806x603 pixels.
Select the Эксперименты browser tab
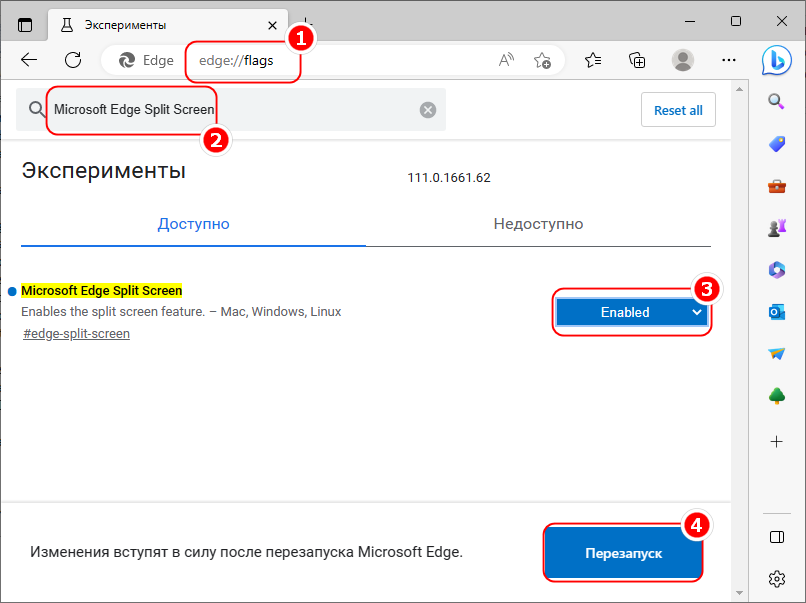(x=167, y=25)
